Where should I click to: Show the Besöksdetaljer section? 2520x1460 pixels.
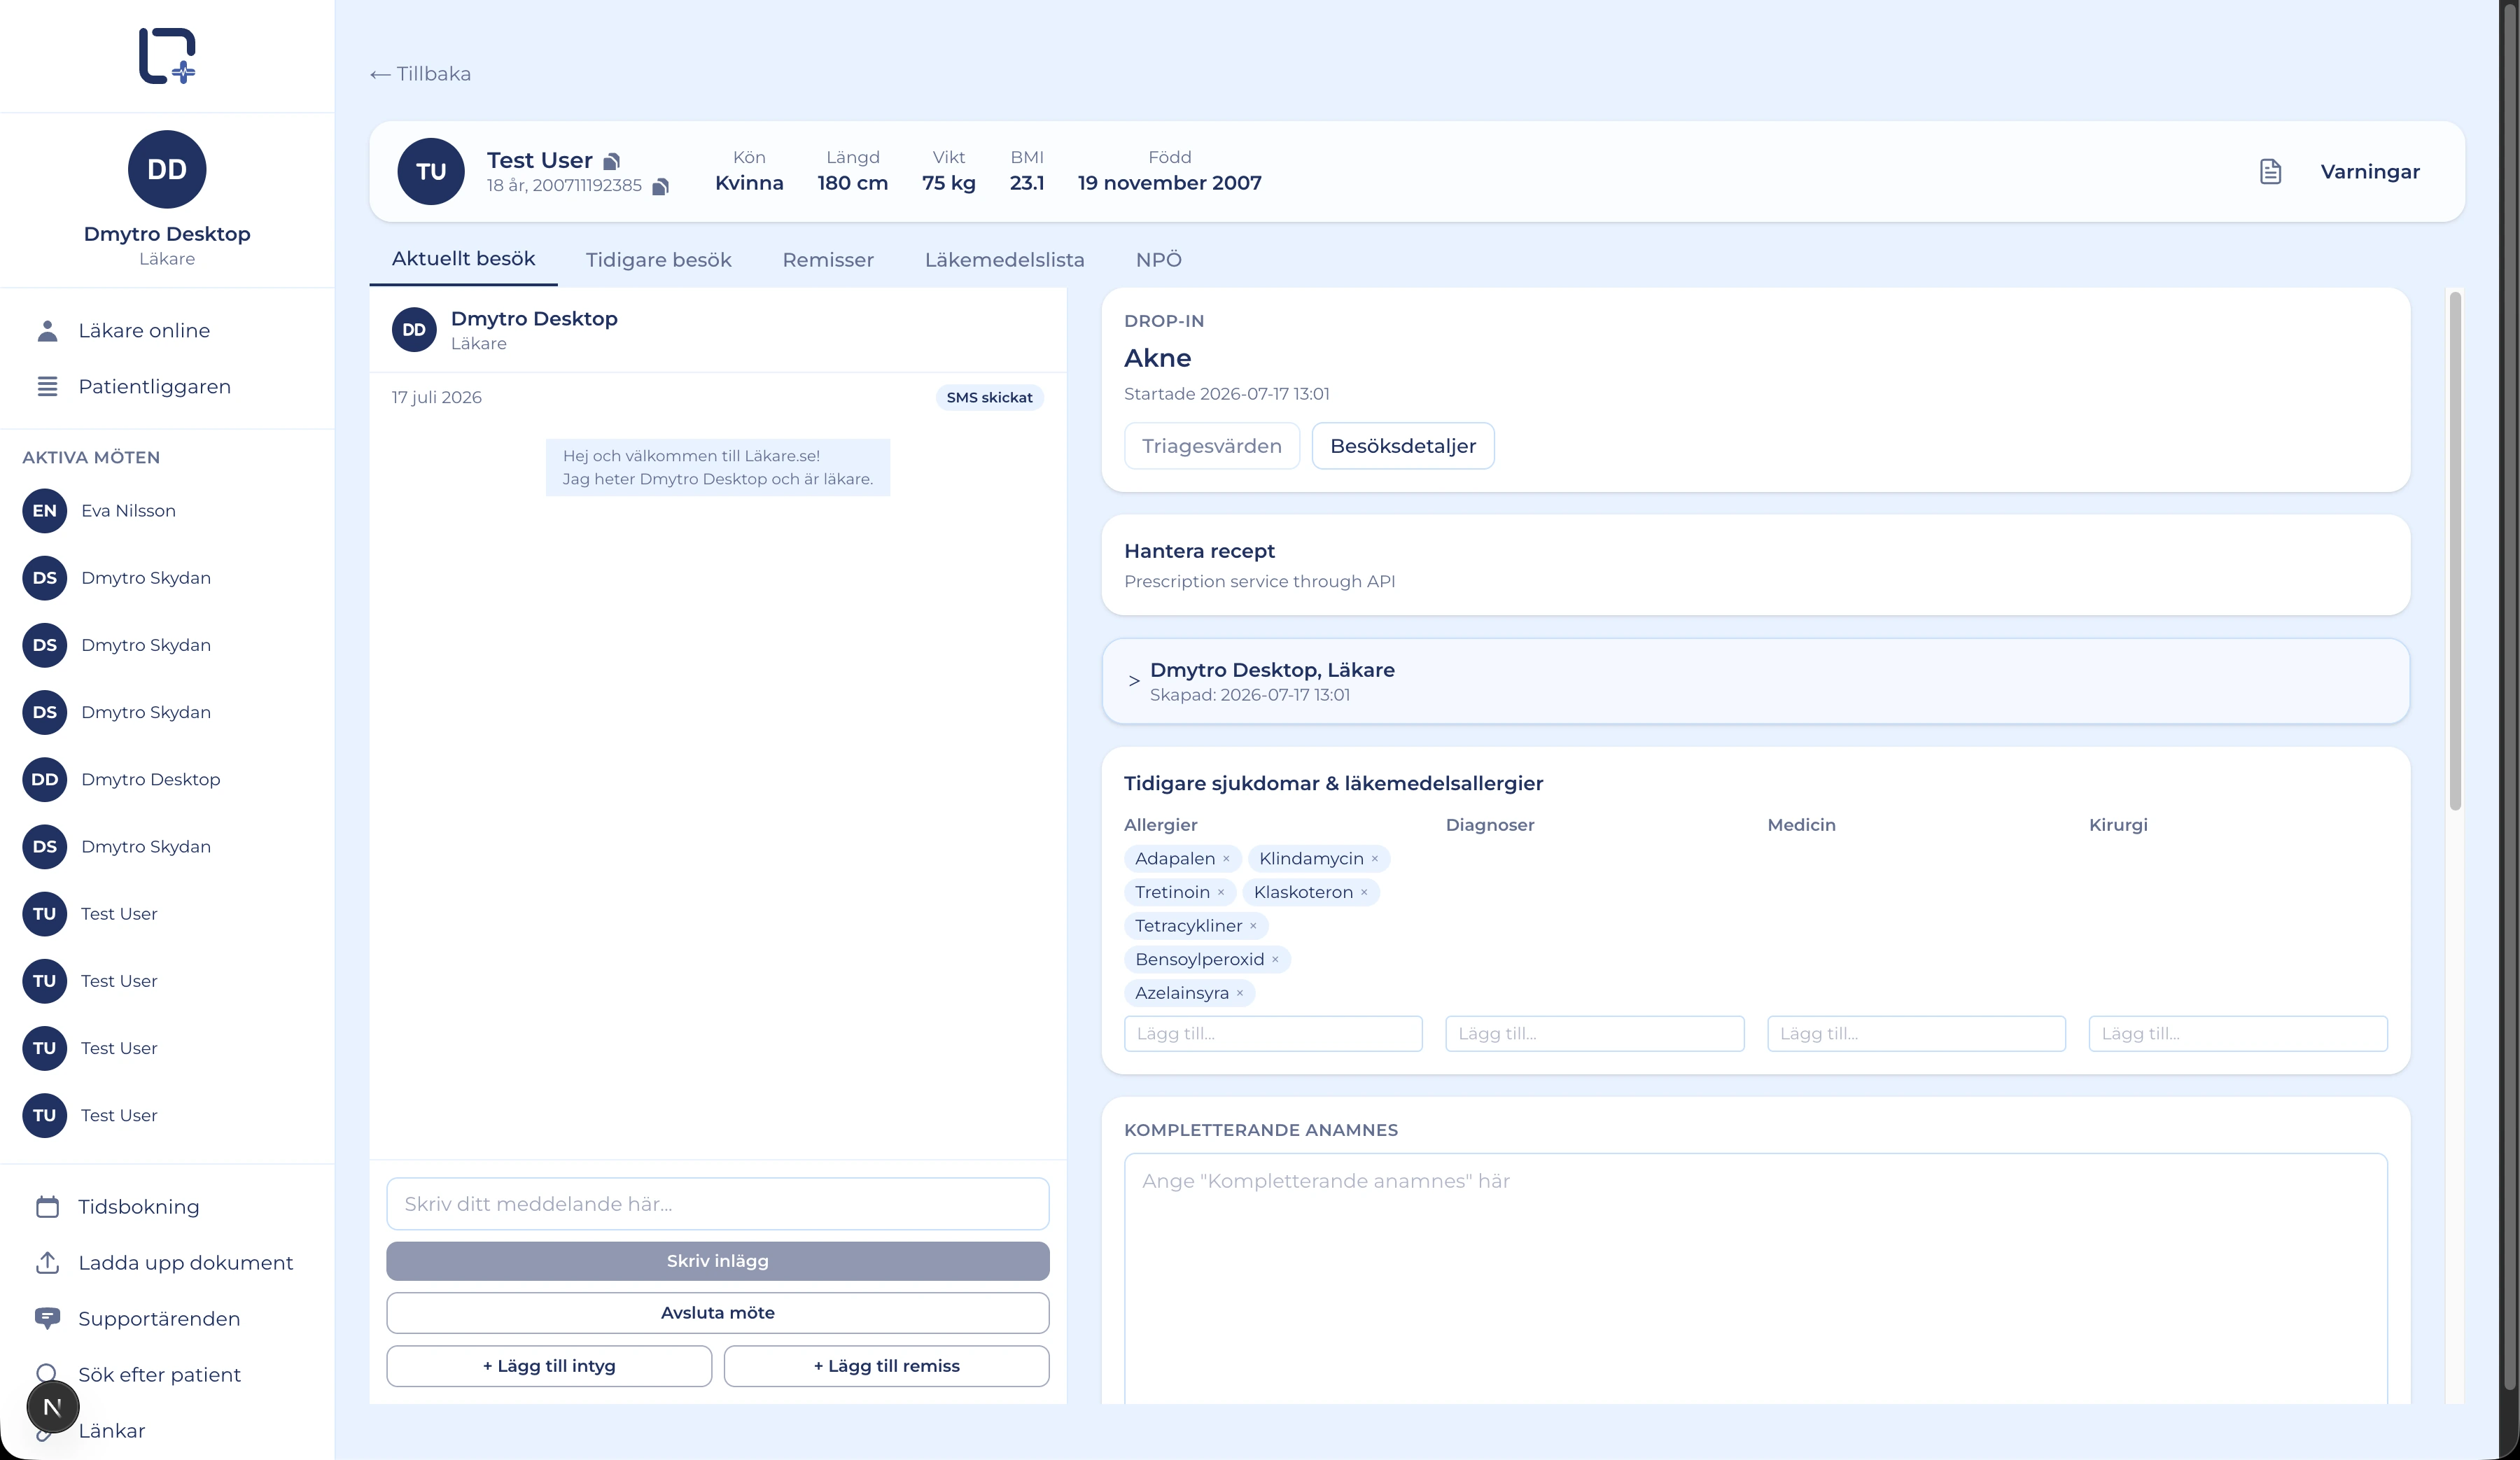[x=1402, y=446]
